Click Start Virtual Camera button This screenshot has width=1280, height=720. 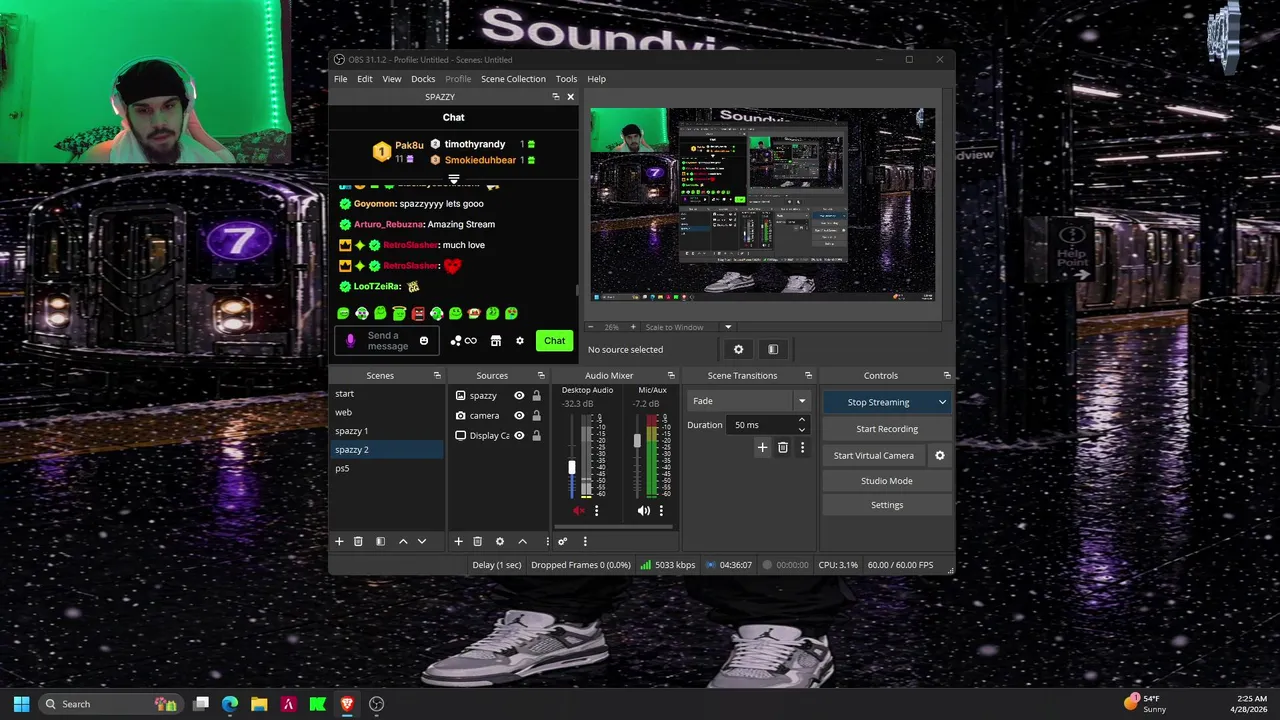[874, 455]
